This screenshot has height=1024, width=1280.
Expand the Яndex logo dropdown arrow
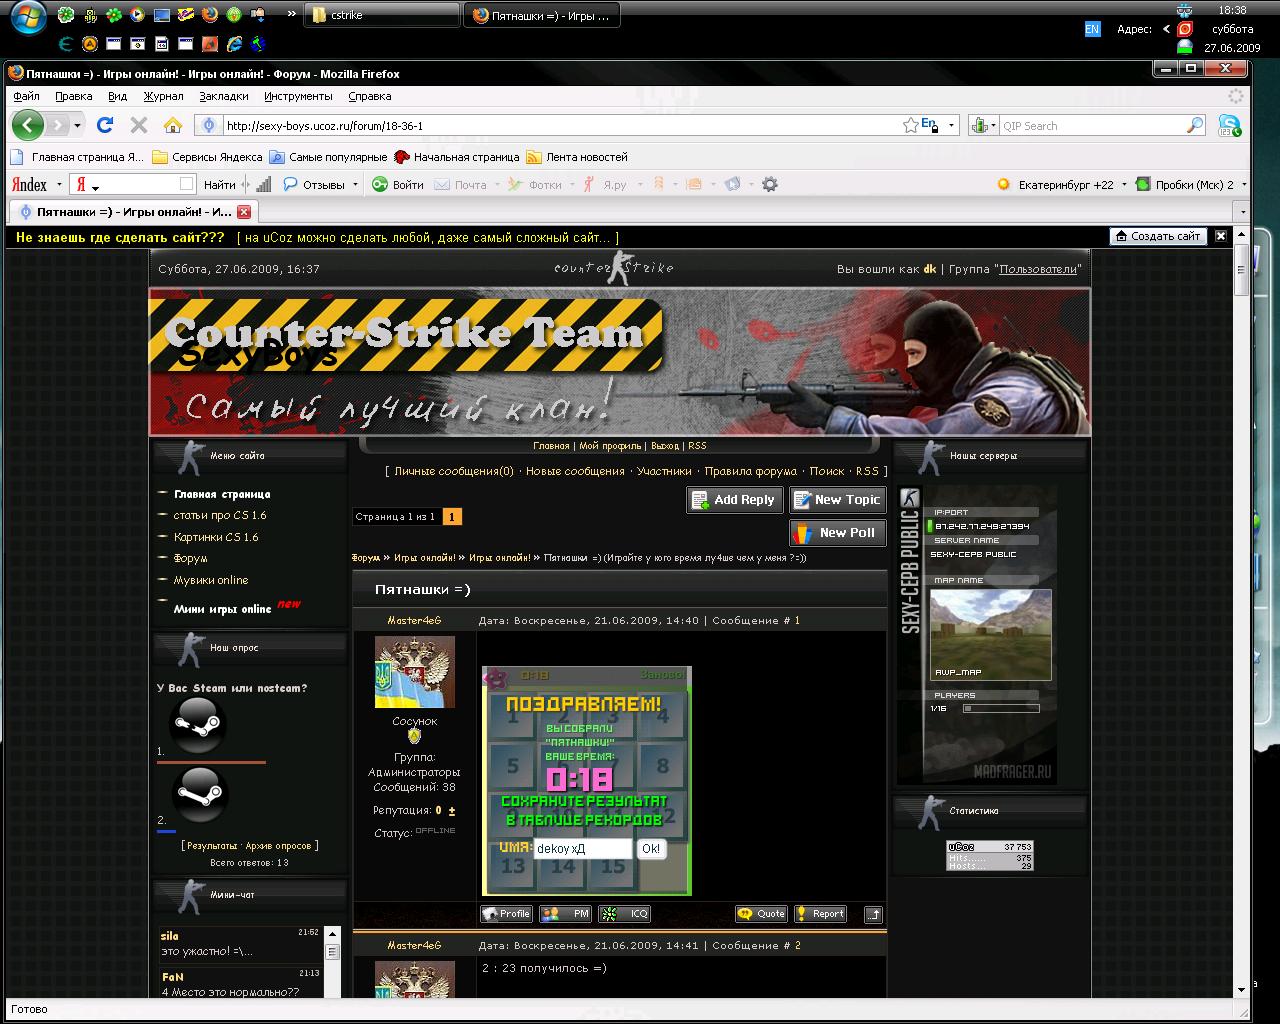coord(58,184)
